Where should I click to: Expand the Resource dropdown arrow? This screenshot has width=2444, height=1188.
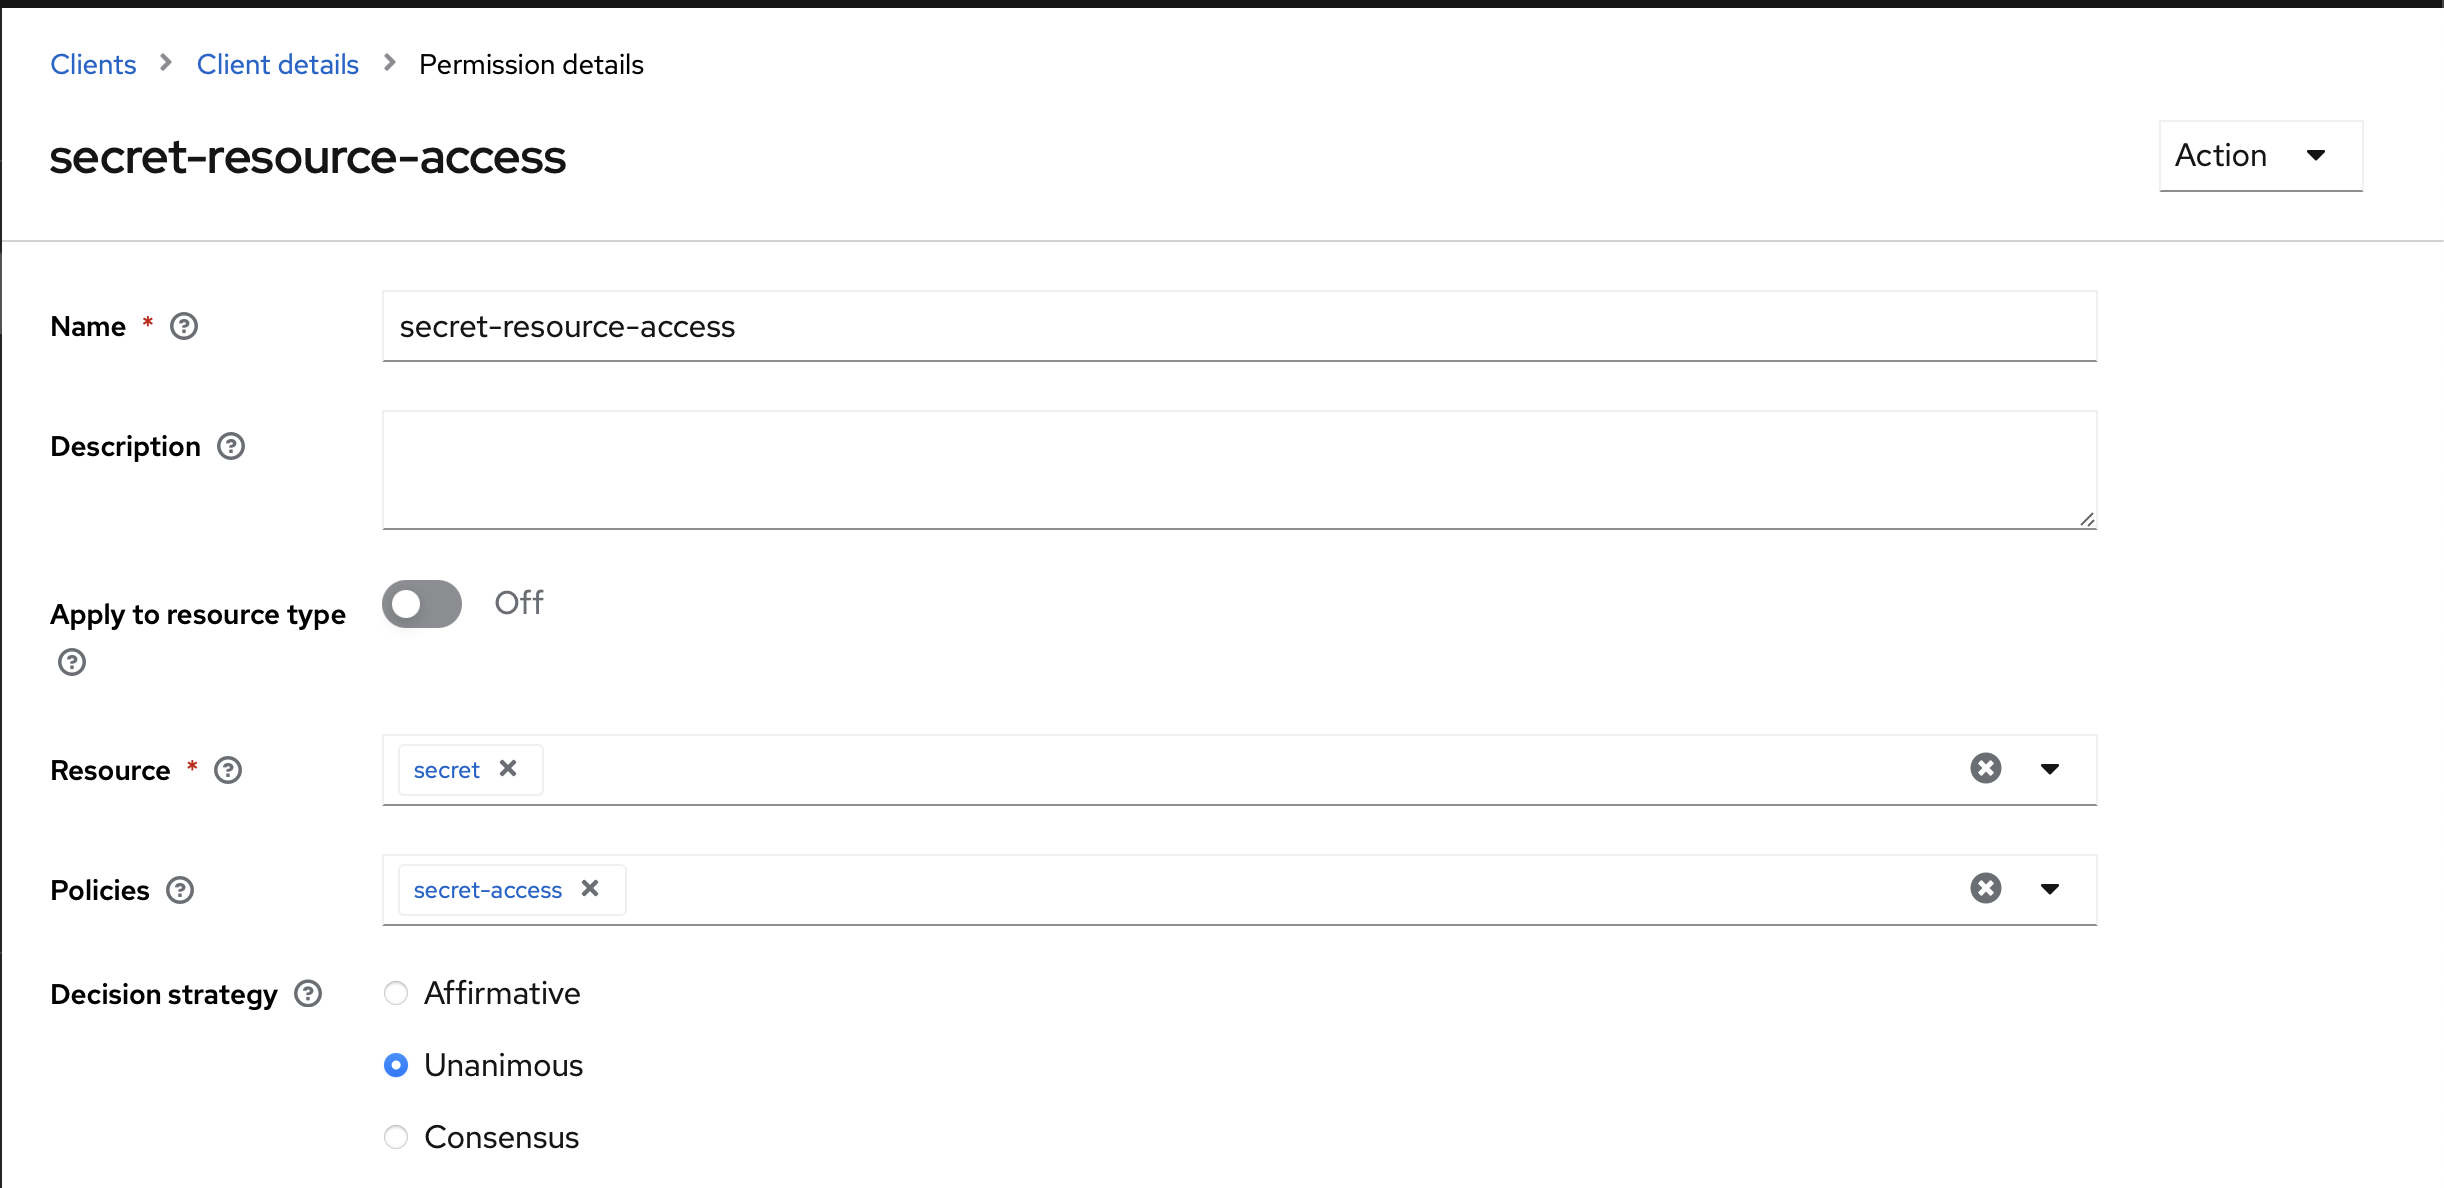click(2050, 769)
